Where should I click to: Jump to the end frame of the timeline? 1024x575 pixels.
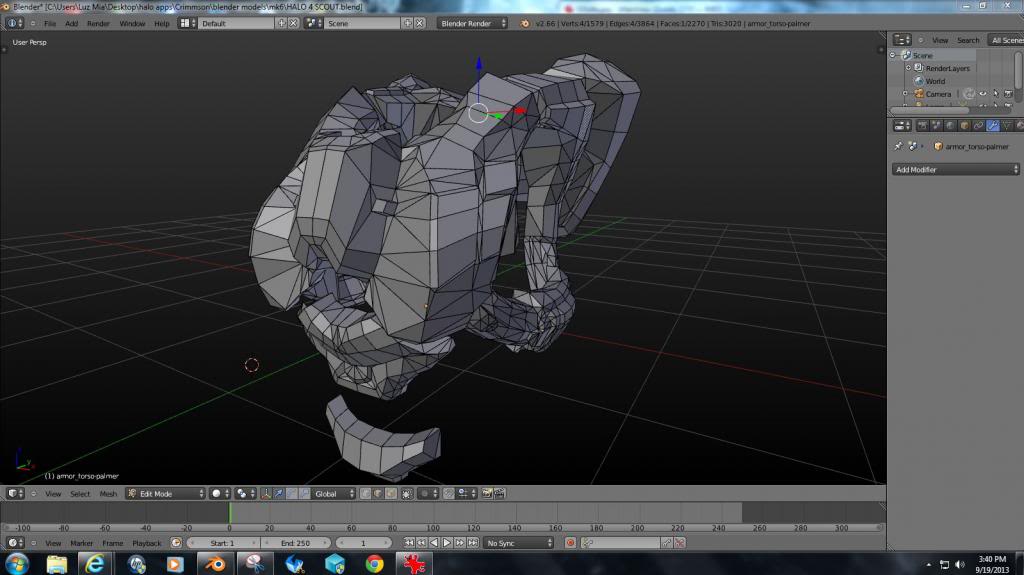click(472, 543)
